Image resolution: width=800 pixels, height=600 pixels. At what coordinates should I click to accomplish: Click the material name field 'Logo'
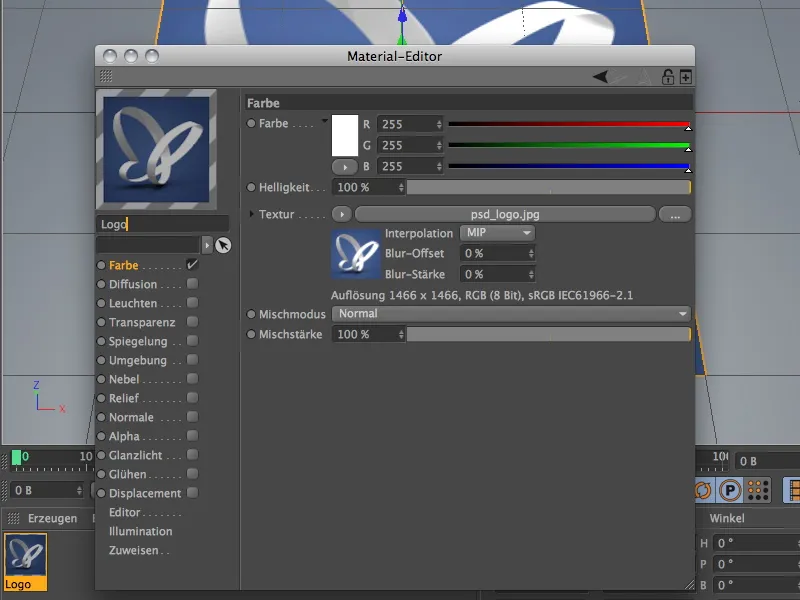pyautogui.click(x=163, y=224)
